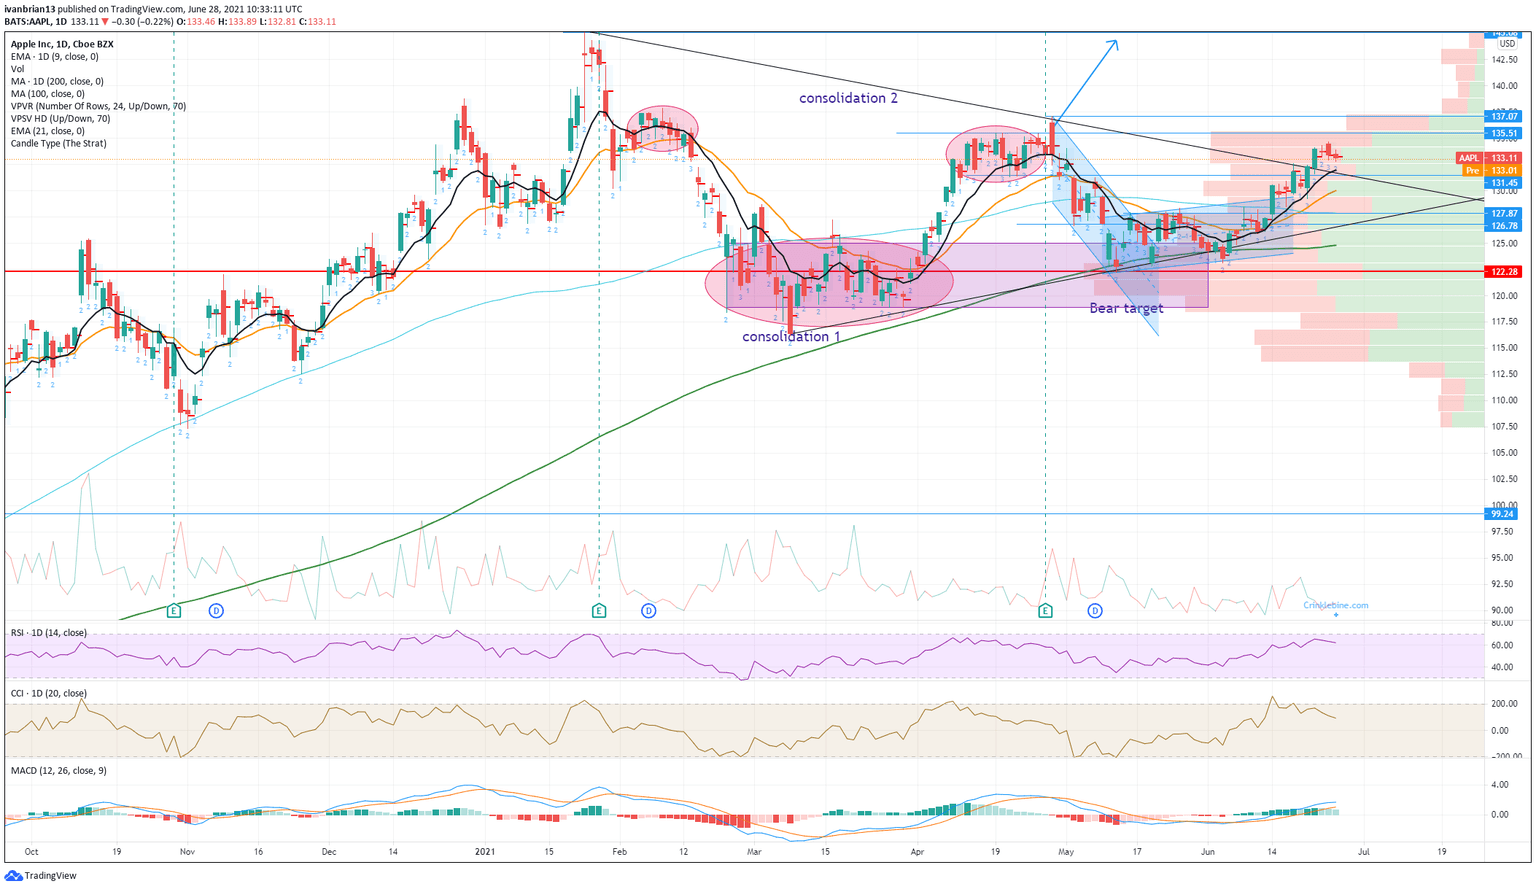This screenshot has height=889, width=1536.
Task: Click the 'Dec' label on the time axis
Action: pos(330,852)
